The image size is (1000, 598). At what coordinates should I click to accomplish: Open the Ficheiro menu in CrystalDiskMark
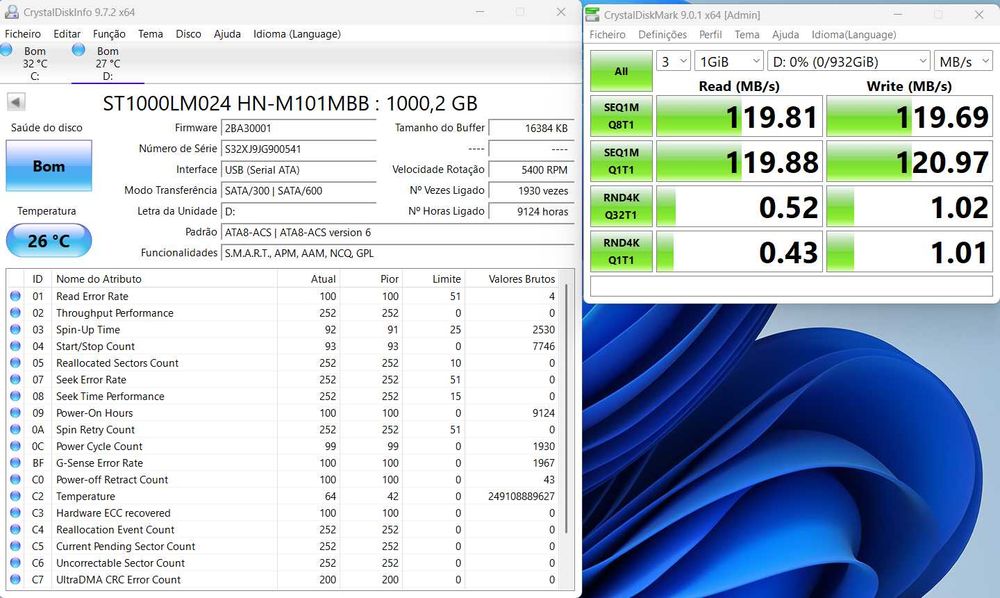click(x=607, y=34)
